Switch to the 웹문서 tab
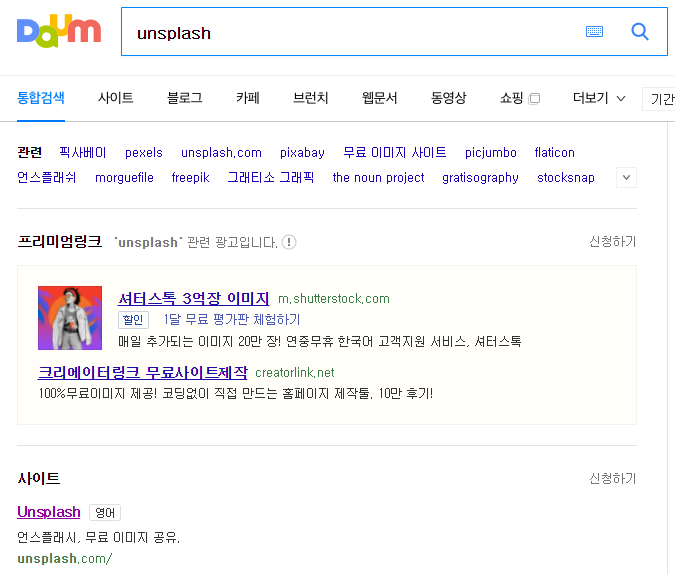 (x=379, y=98)
